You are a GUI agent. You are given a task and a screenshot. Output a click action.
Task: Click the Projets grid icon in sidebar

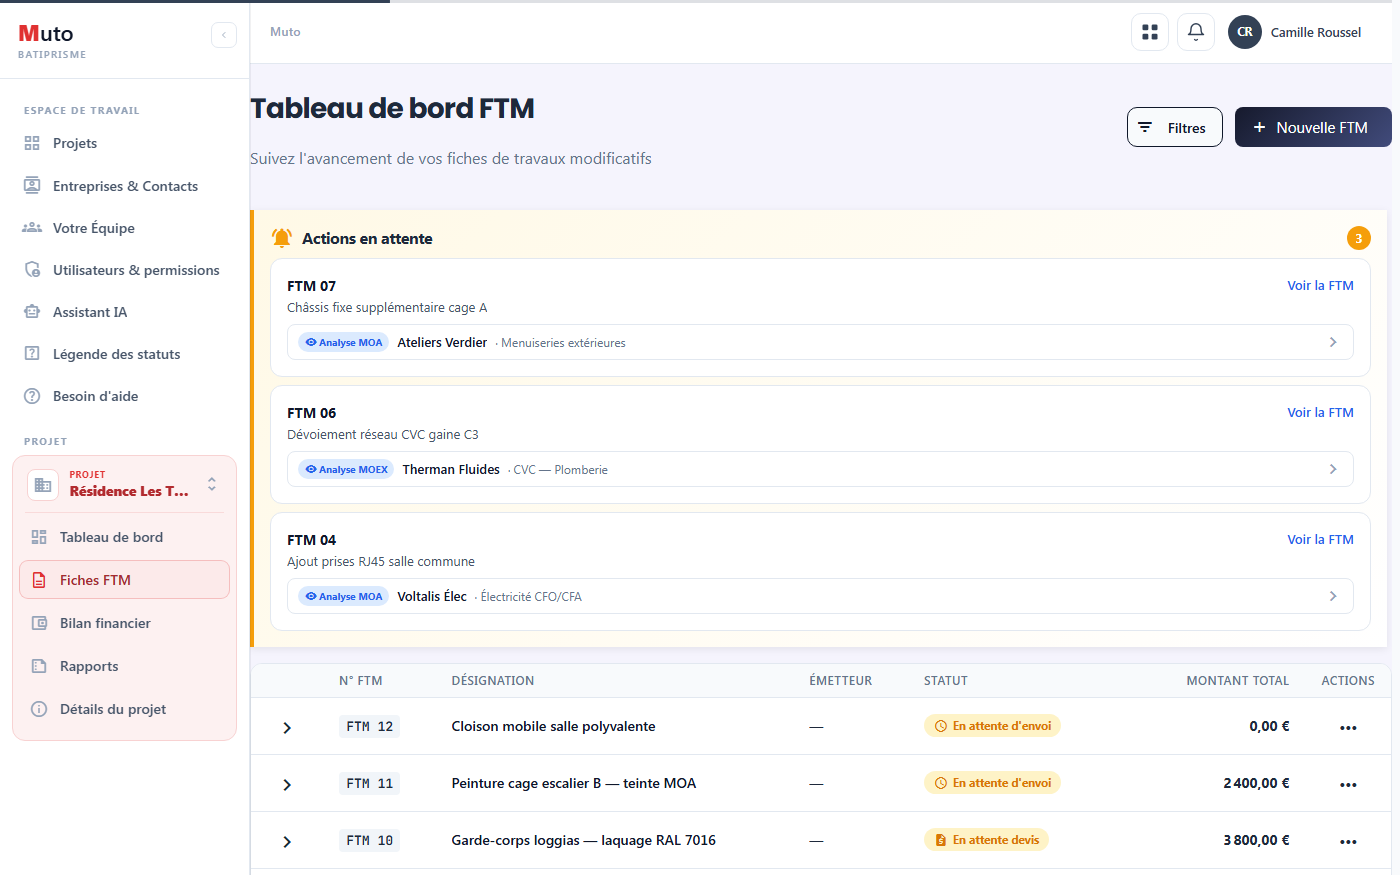pyautogui.click(x=32, y=143)
